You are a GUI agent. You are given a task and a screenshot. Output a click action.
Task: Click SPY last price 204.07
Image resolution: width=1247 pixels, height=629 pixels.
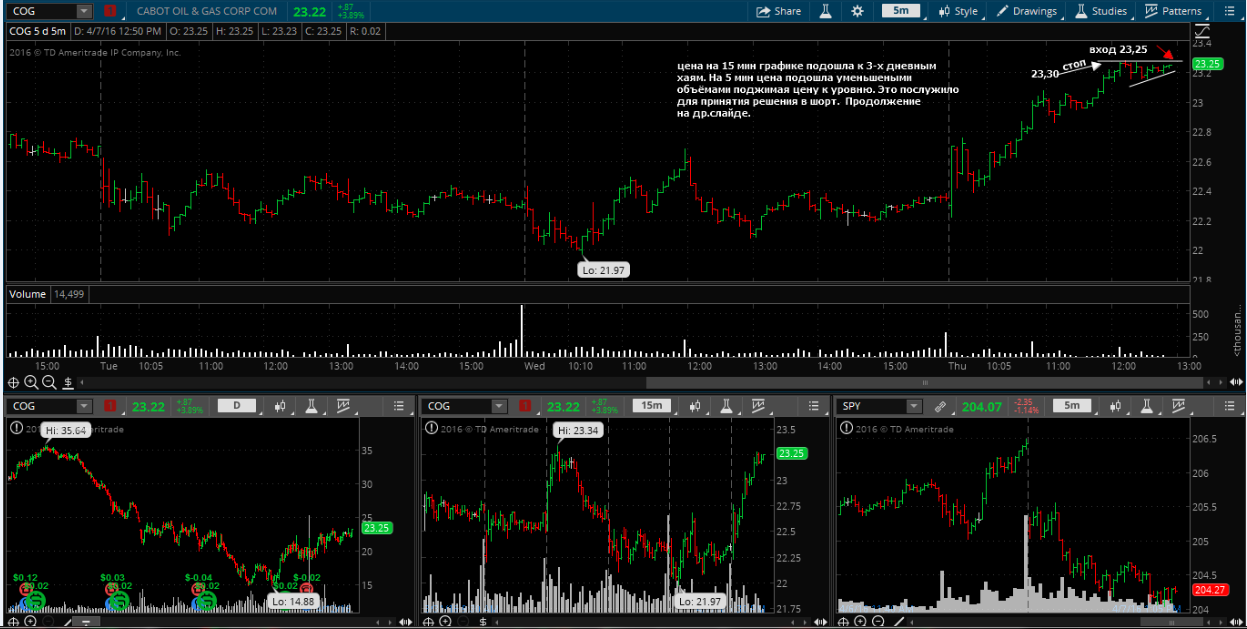point(981,406)
